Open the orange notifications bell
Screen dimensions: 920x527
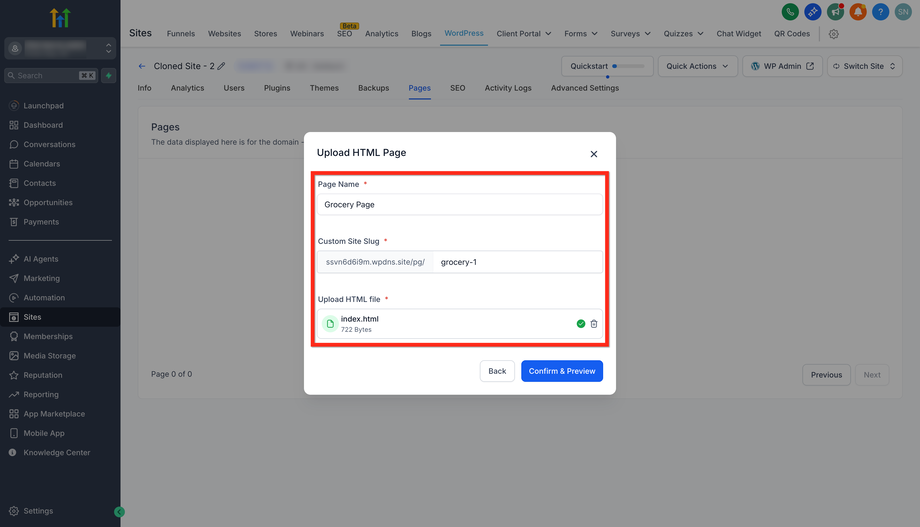pos(858,12)
